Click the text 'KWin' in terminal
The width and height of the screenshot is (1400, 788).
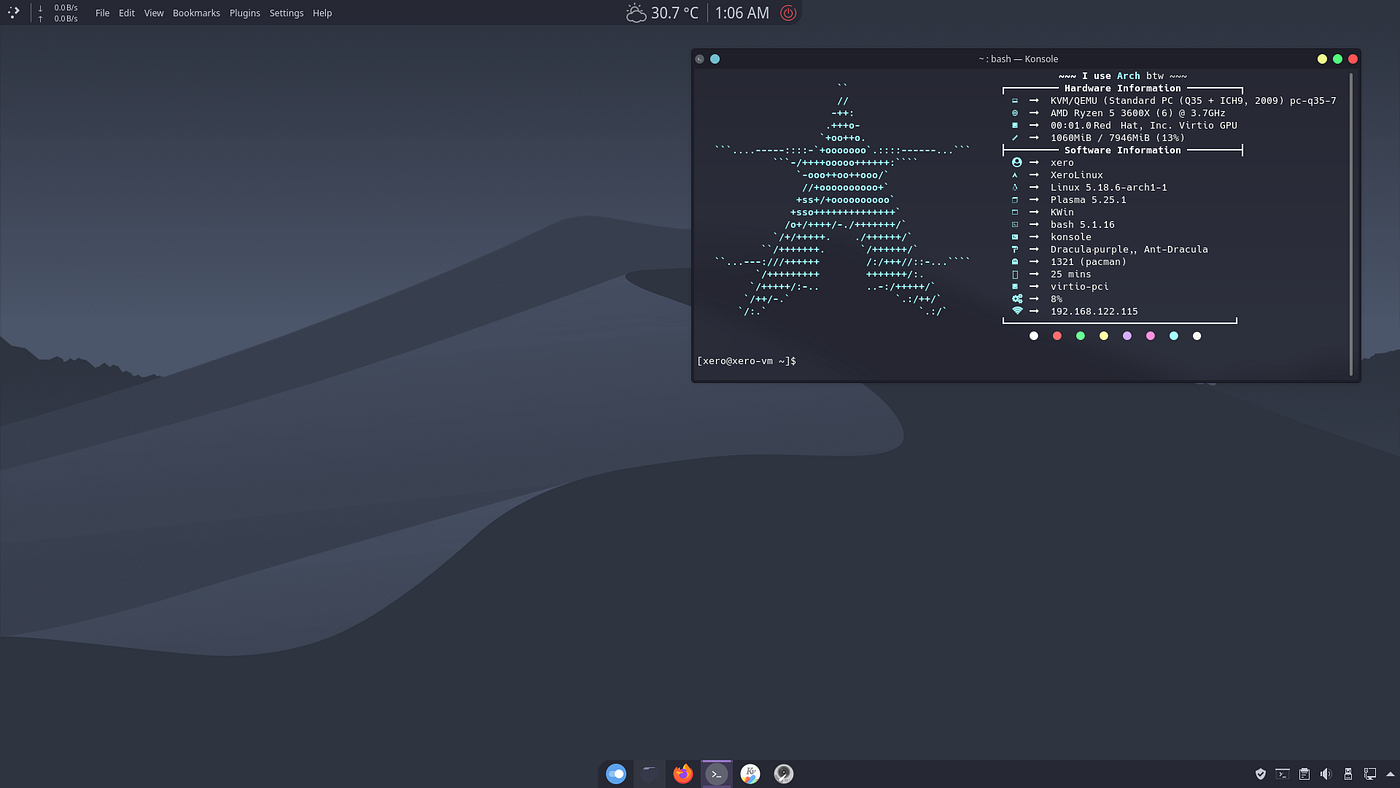pyautogui.click(x=1062, y=212)
